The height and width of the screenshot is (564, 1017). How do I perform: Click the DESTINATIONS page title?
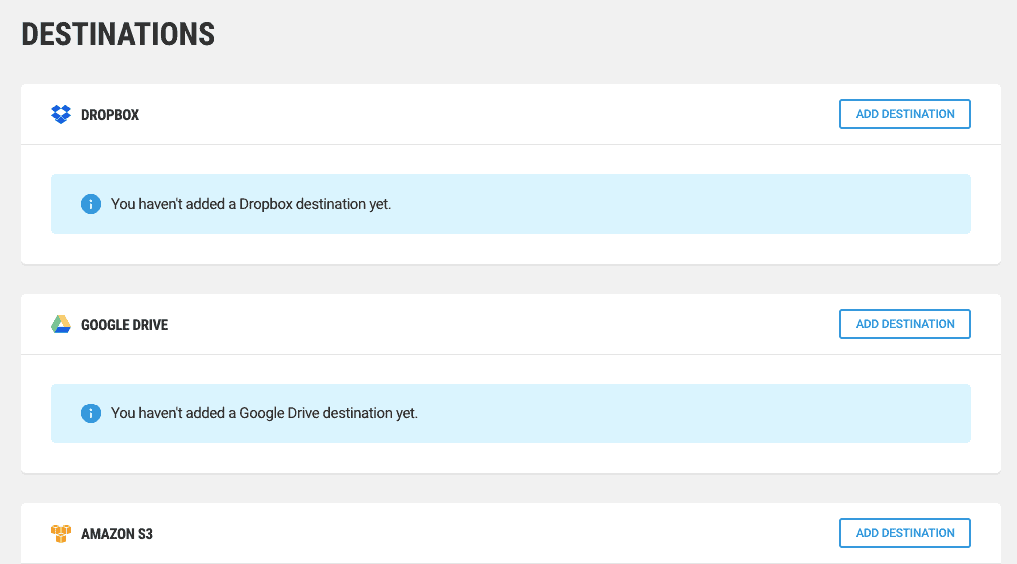point(118,34)
